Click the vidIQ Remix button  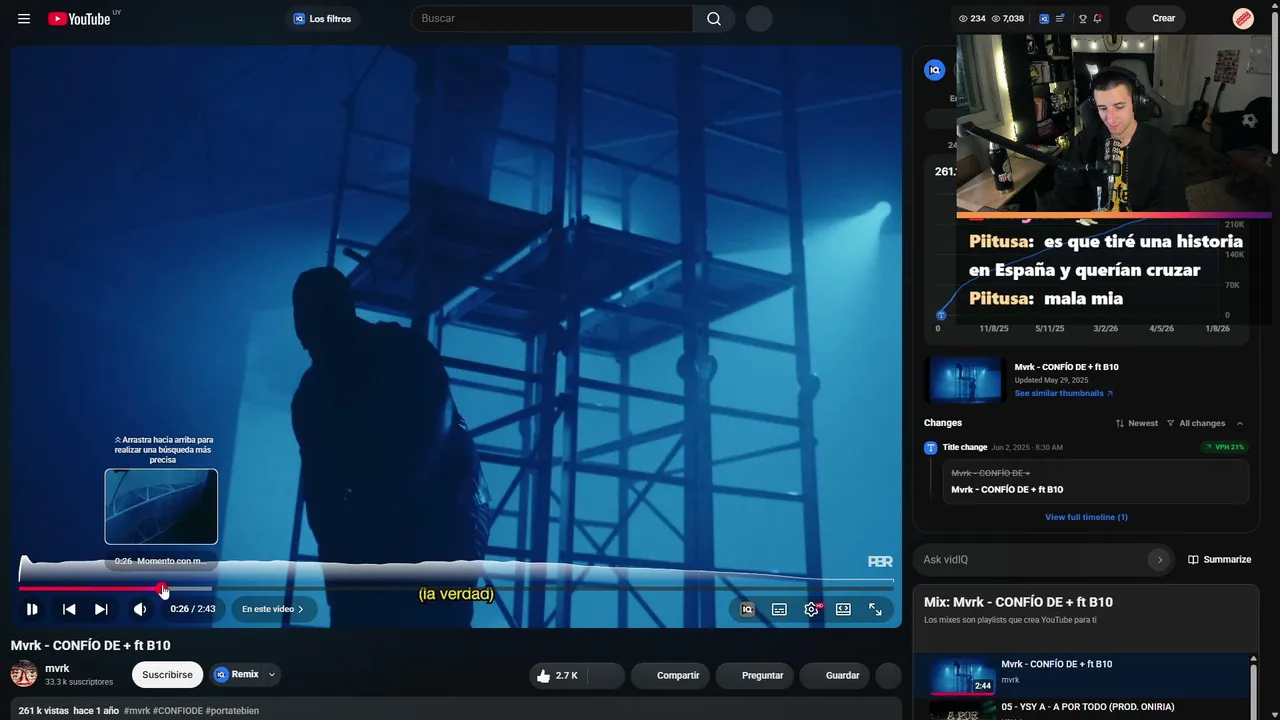236,675
